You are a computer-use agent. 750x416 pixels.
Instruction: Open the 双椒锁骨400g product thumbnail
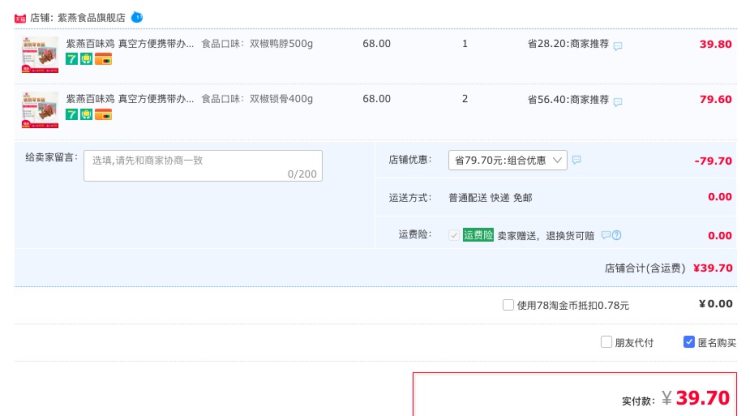(x=40, y=109)
